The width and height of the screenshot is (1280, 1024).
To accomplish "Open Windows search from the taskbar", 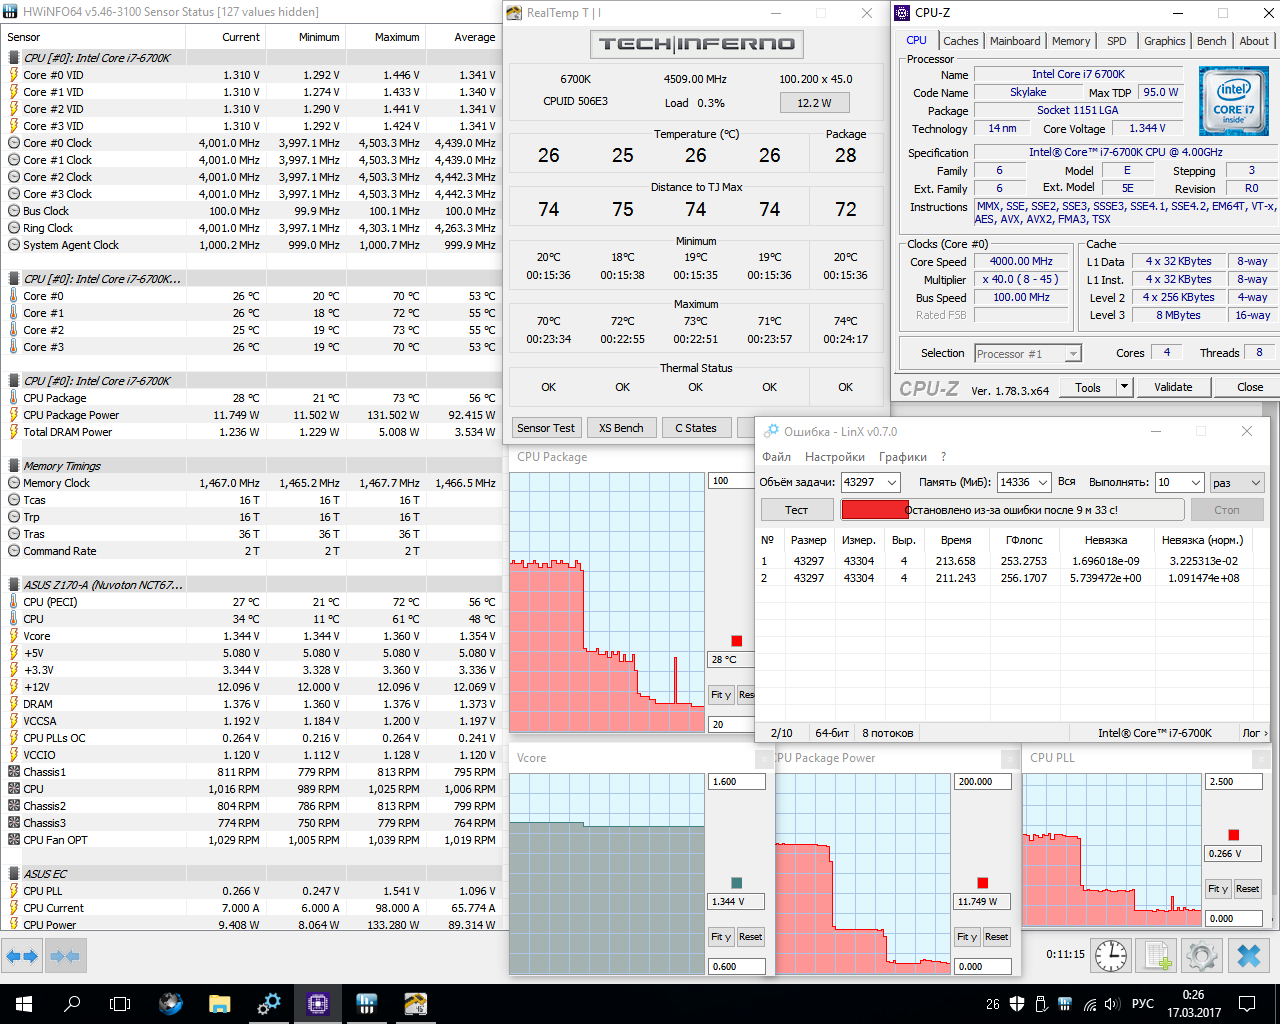I will coord(72,1004).
